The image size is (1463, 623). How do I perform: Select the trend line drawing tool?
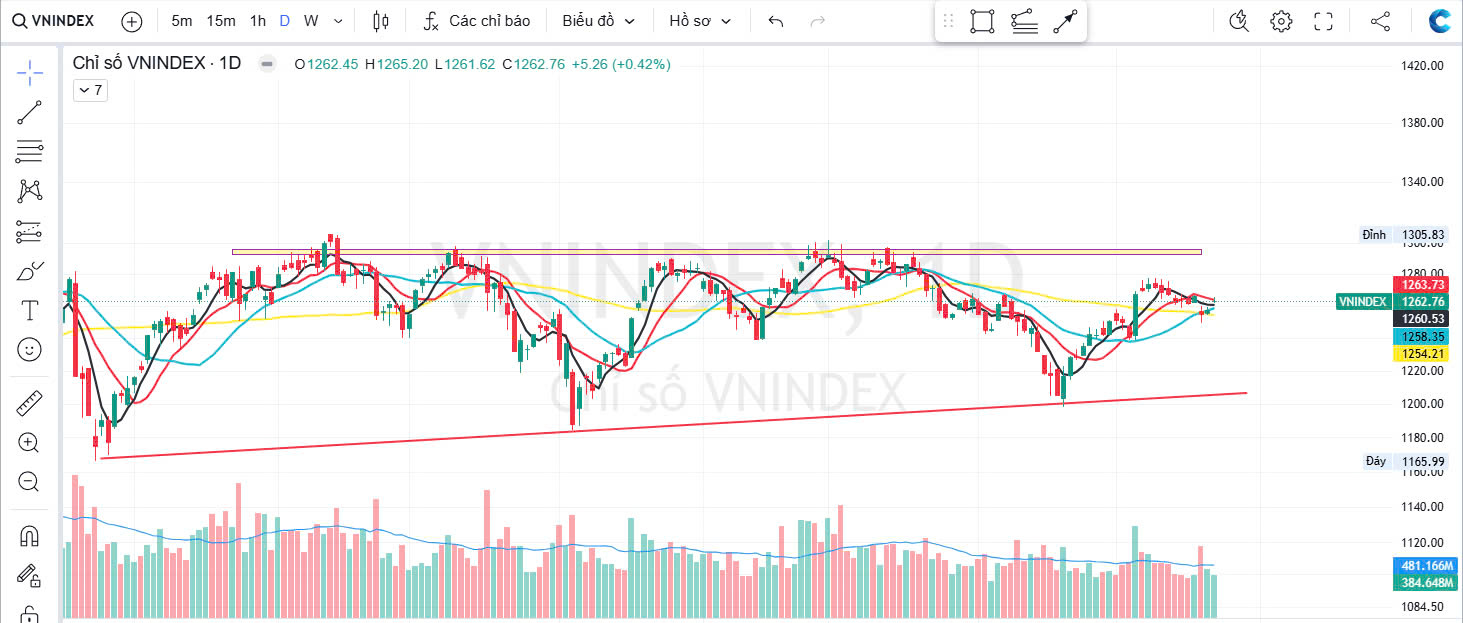click(30, 112)
